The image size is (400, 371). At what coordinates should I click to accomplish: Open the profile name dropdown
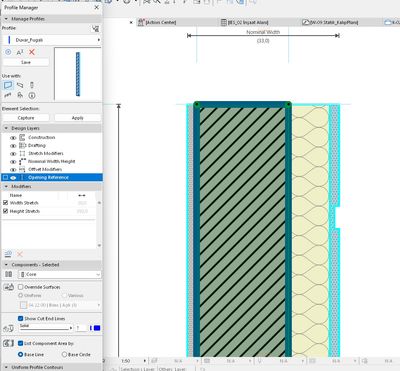[x=52, y=40]
